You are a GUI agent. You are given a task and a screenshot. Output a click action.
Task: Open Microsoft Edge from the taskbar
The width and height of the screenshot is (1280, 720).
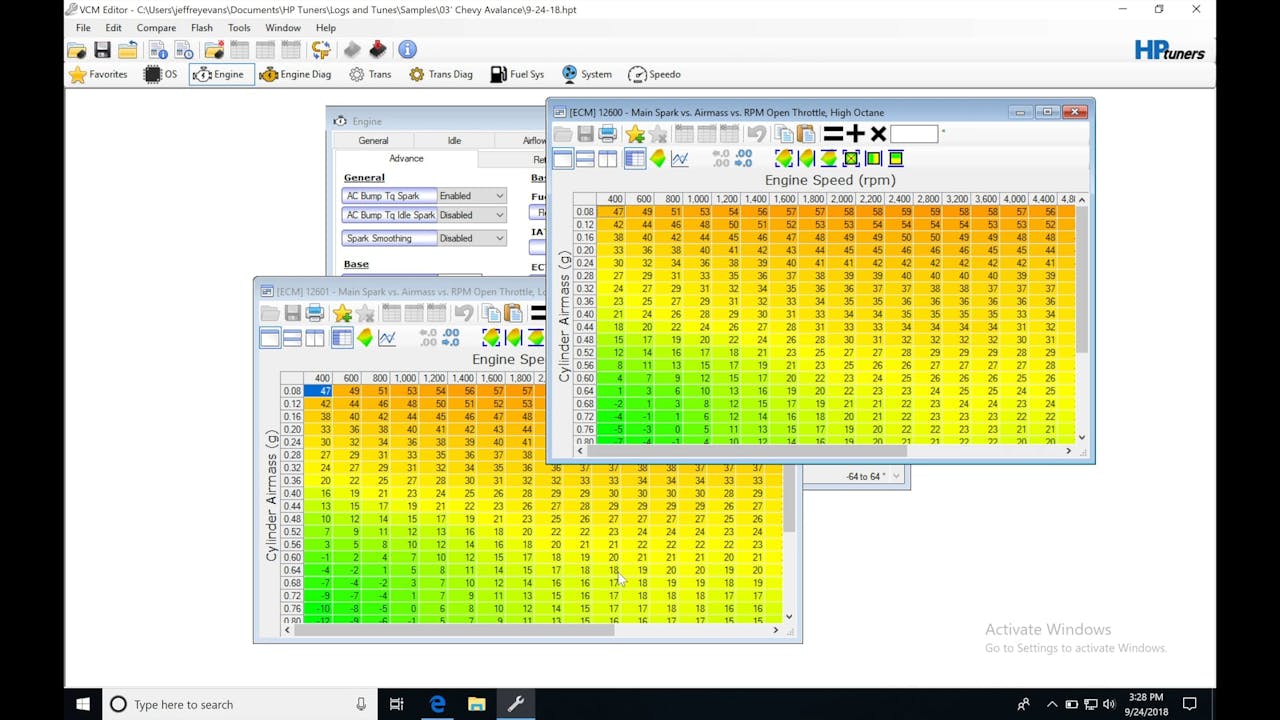tap(437, 704)
